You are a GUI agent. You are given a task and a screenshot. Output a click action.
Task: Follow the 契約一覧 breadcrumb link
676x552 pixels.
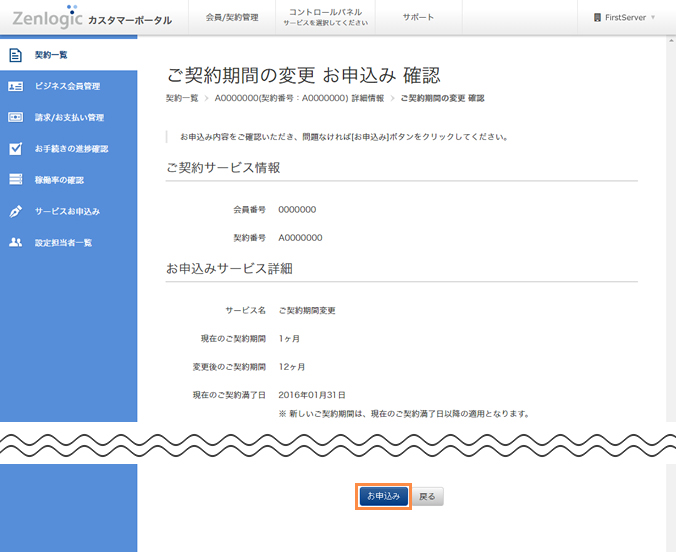tap(182, 98)
